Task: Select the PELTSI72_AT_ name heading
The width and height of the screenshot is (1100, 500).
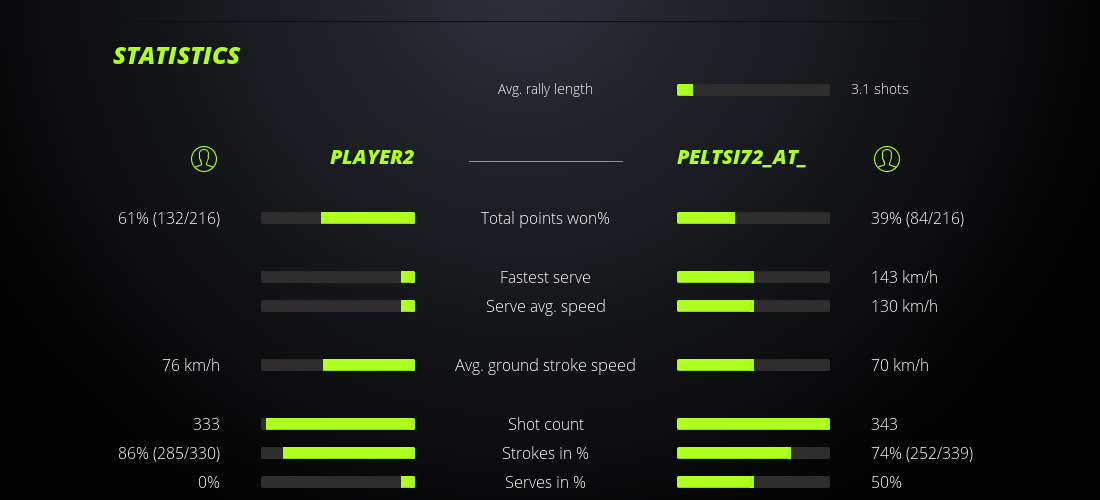Action: (741, 158)
